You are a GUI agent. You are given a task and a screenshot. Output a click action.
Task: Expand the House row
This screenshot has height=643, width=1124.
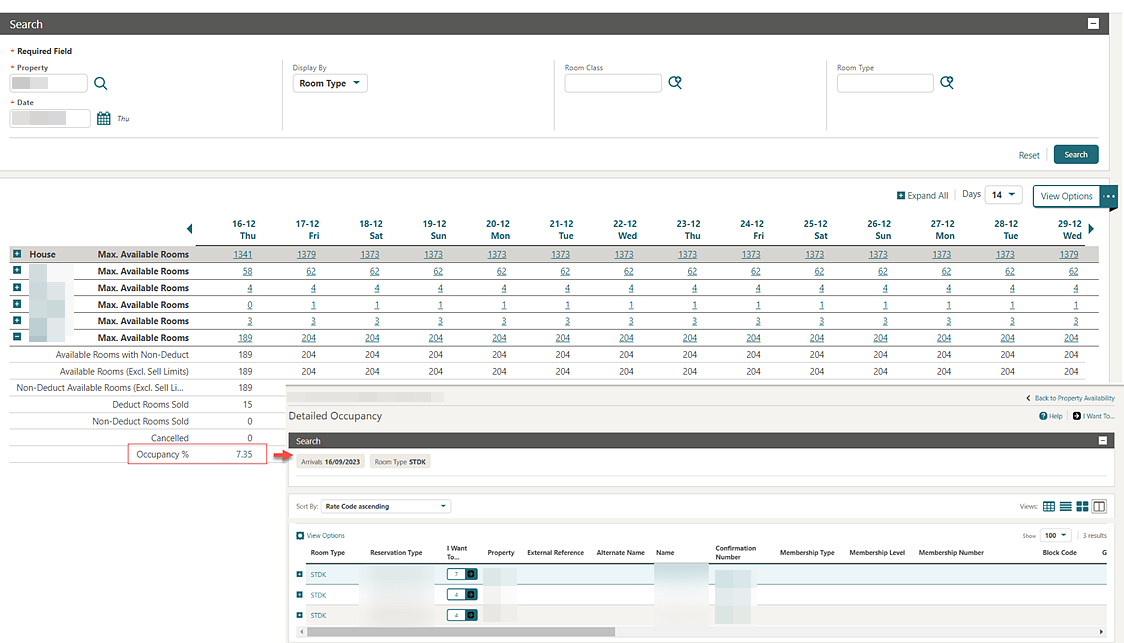pyautogui.click(x=17, y=255)
